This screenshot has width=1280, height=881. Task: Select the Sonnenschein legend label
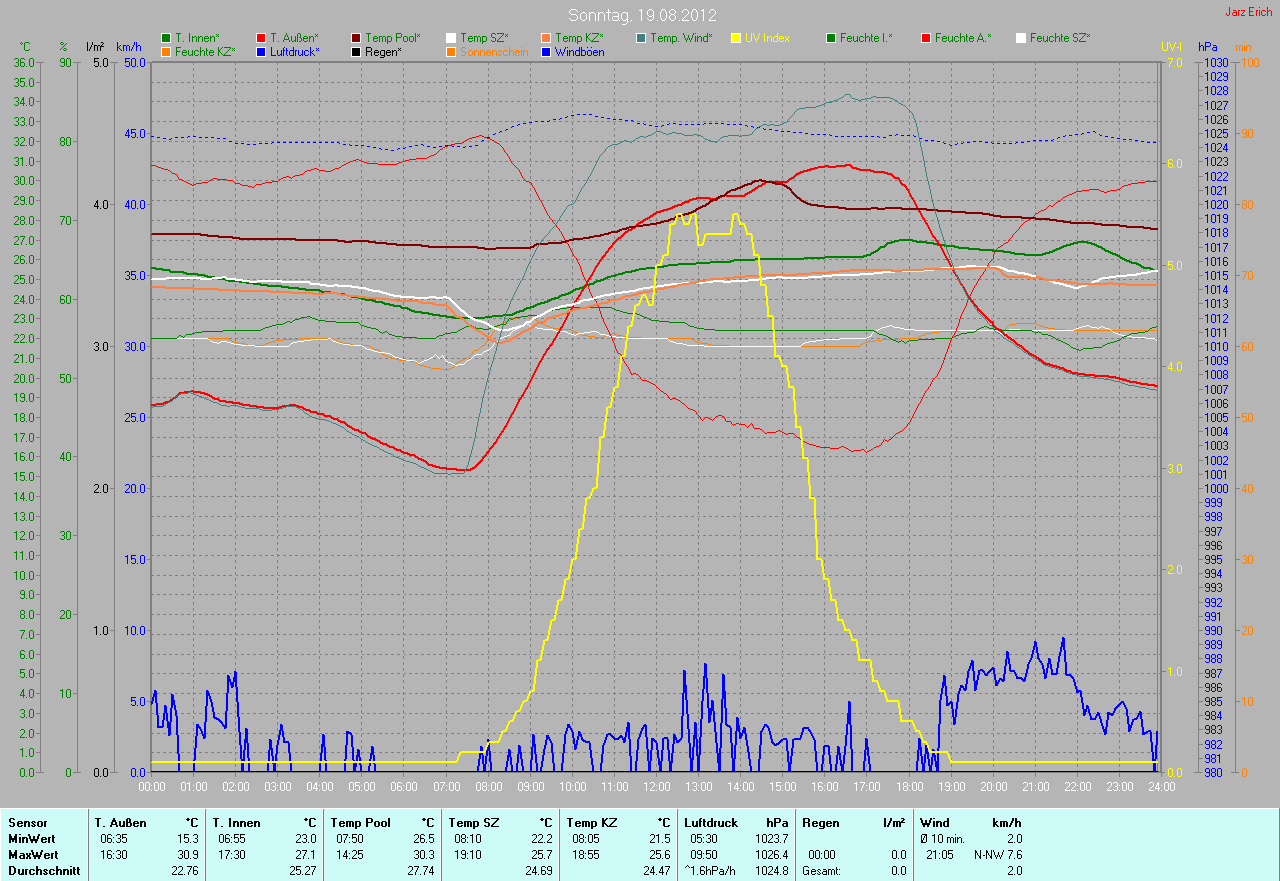click(x=494, y=51)
